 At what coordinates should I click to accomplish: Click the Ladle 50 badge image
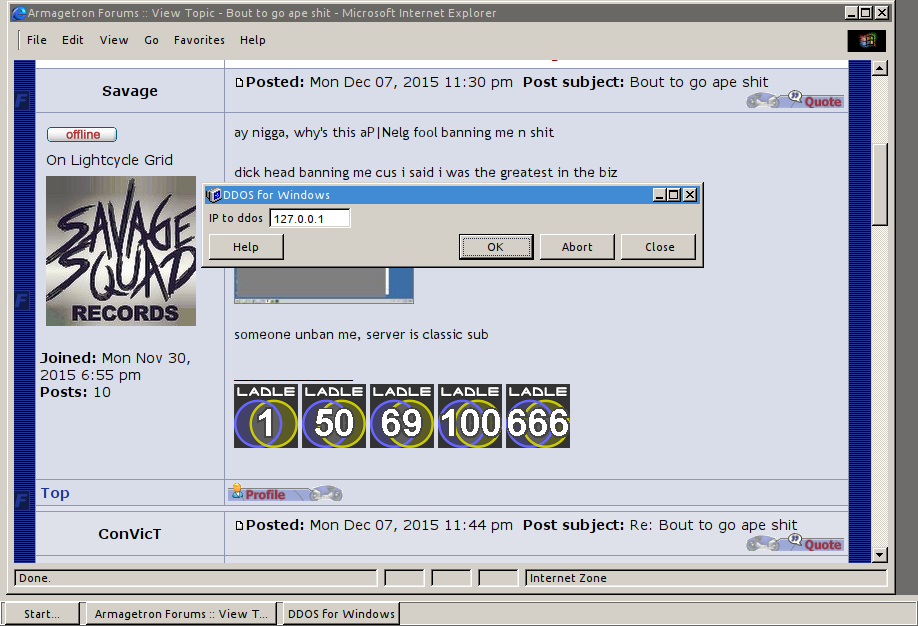pyautogui.click(x=334, y=416)
